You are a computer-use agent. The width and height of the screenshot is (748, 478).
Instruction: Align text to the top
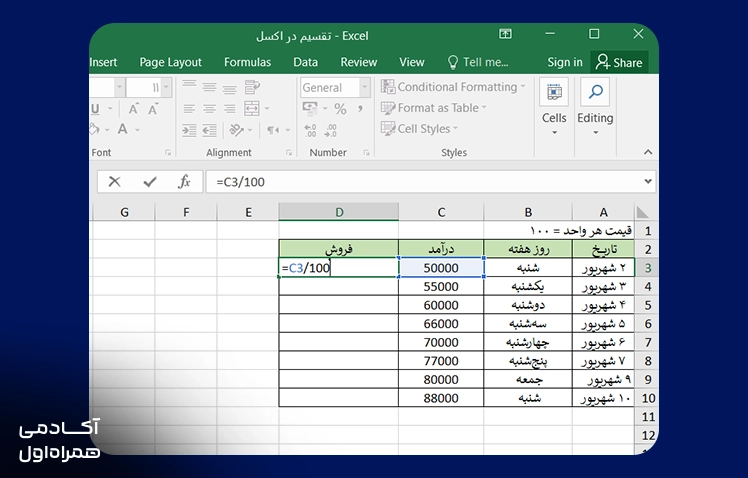(189, 87)
